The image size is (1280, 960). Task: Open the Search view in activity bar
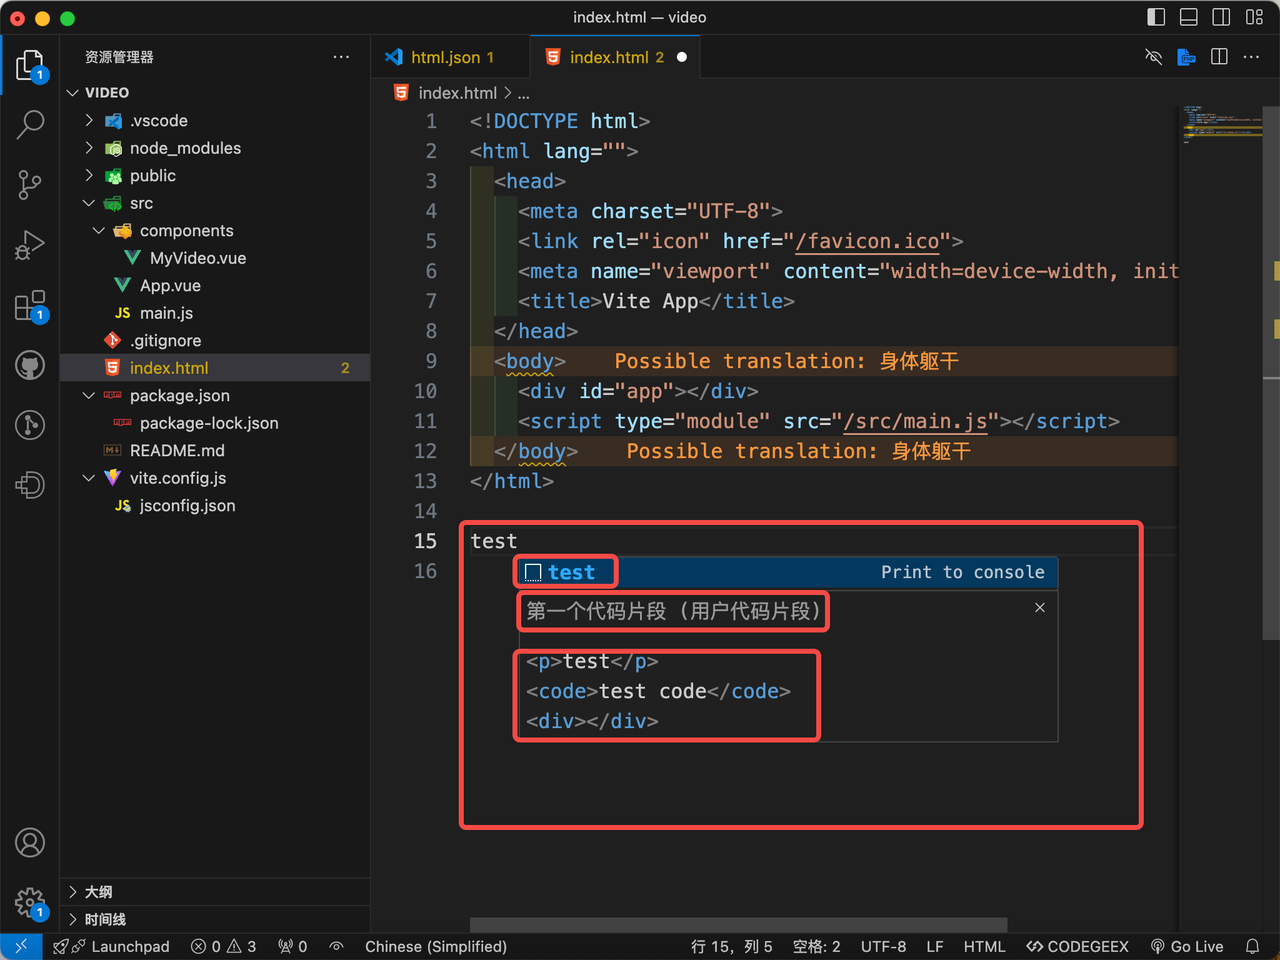point(30,125)
